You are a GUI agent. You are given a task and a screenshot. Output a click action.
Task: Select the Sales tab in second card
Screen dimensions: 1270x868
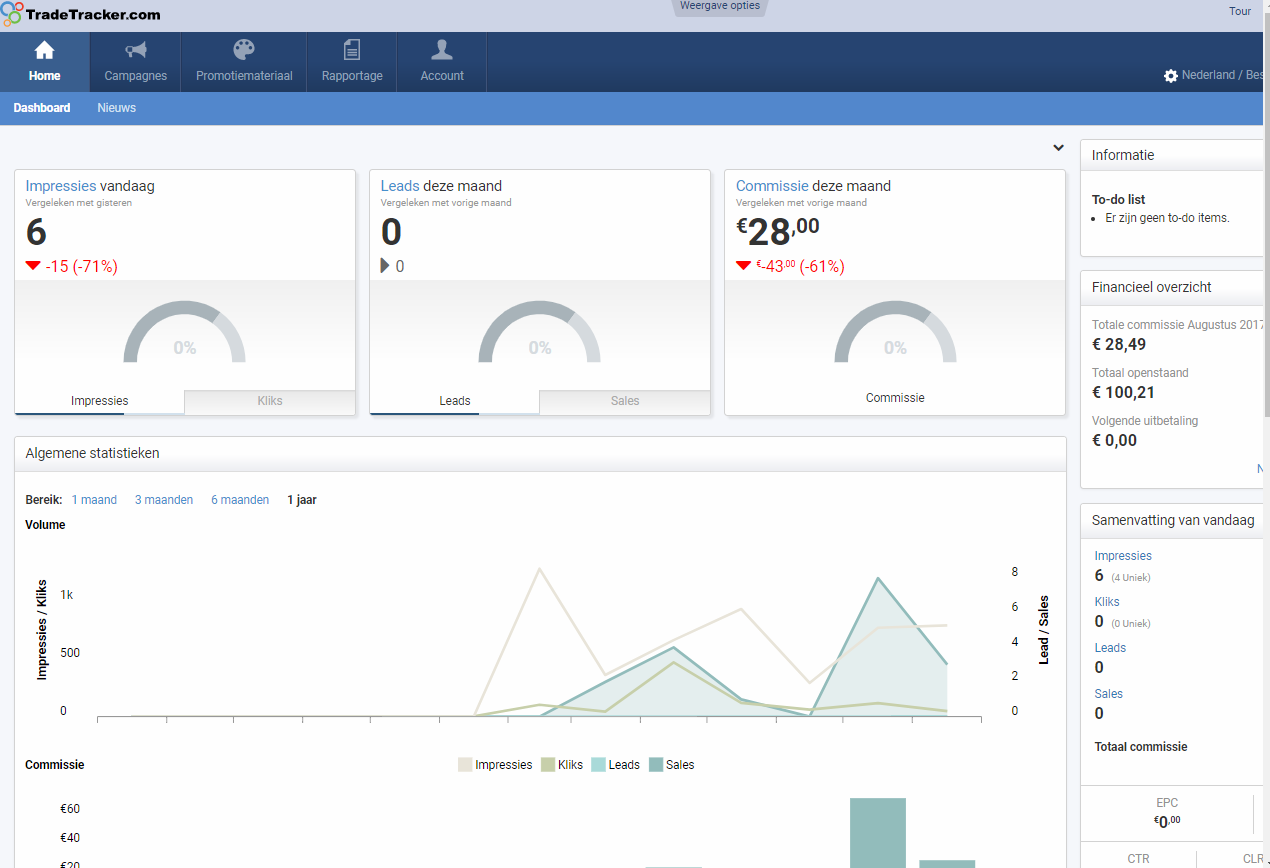coord(625,401)
